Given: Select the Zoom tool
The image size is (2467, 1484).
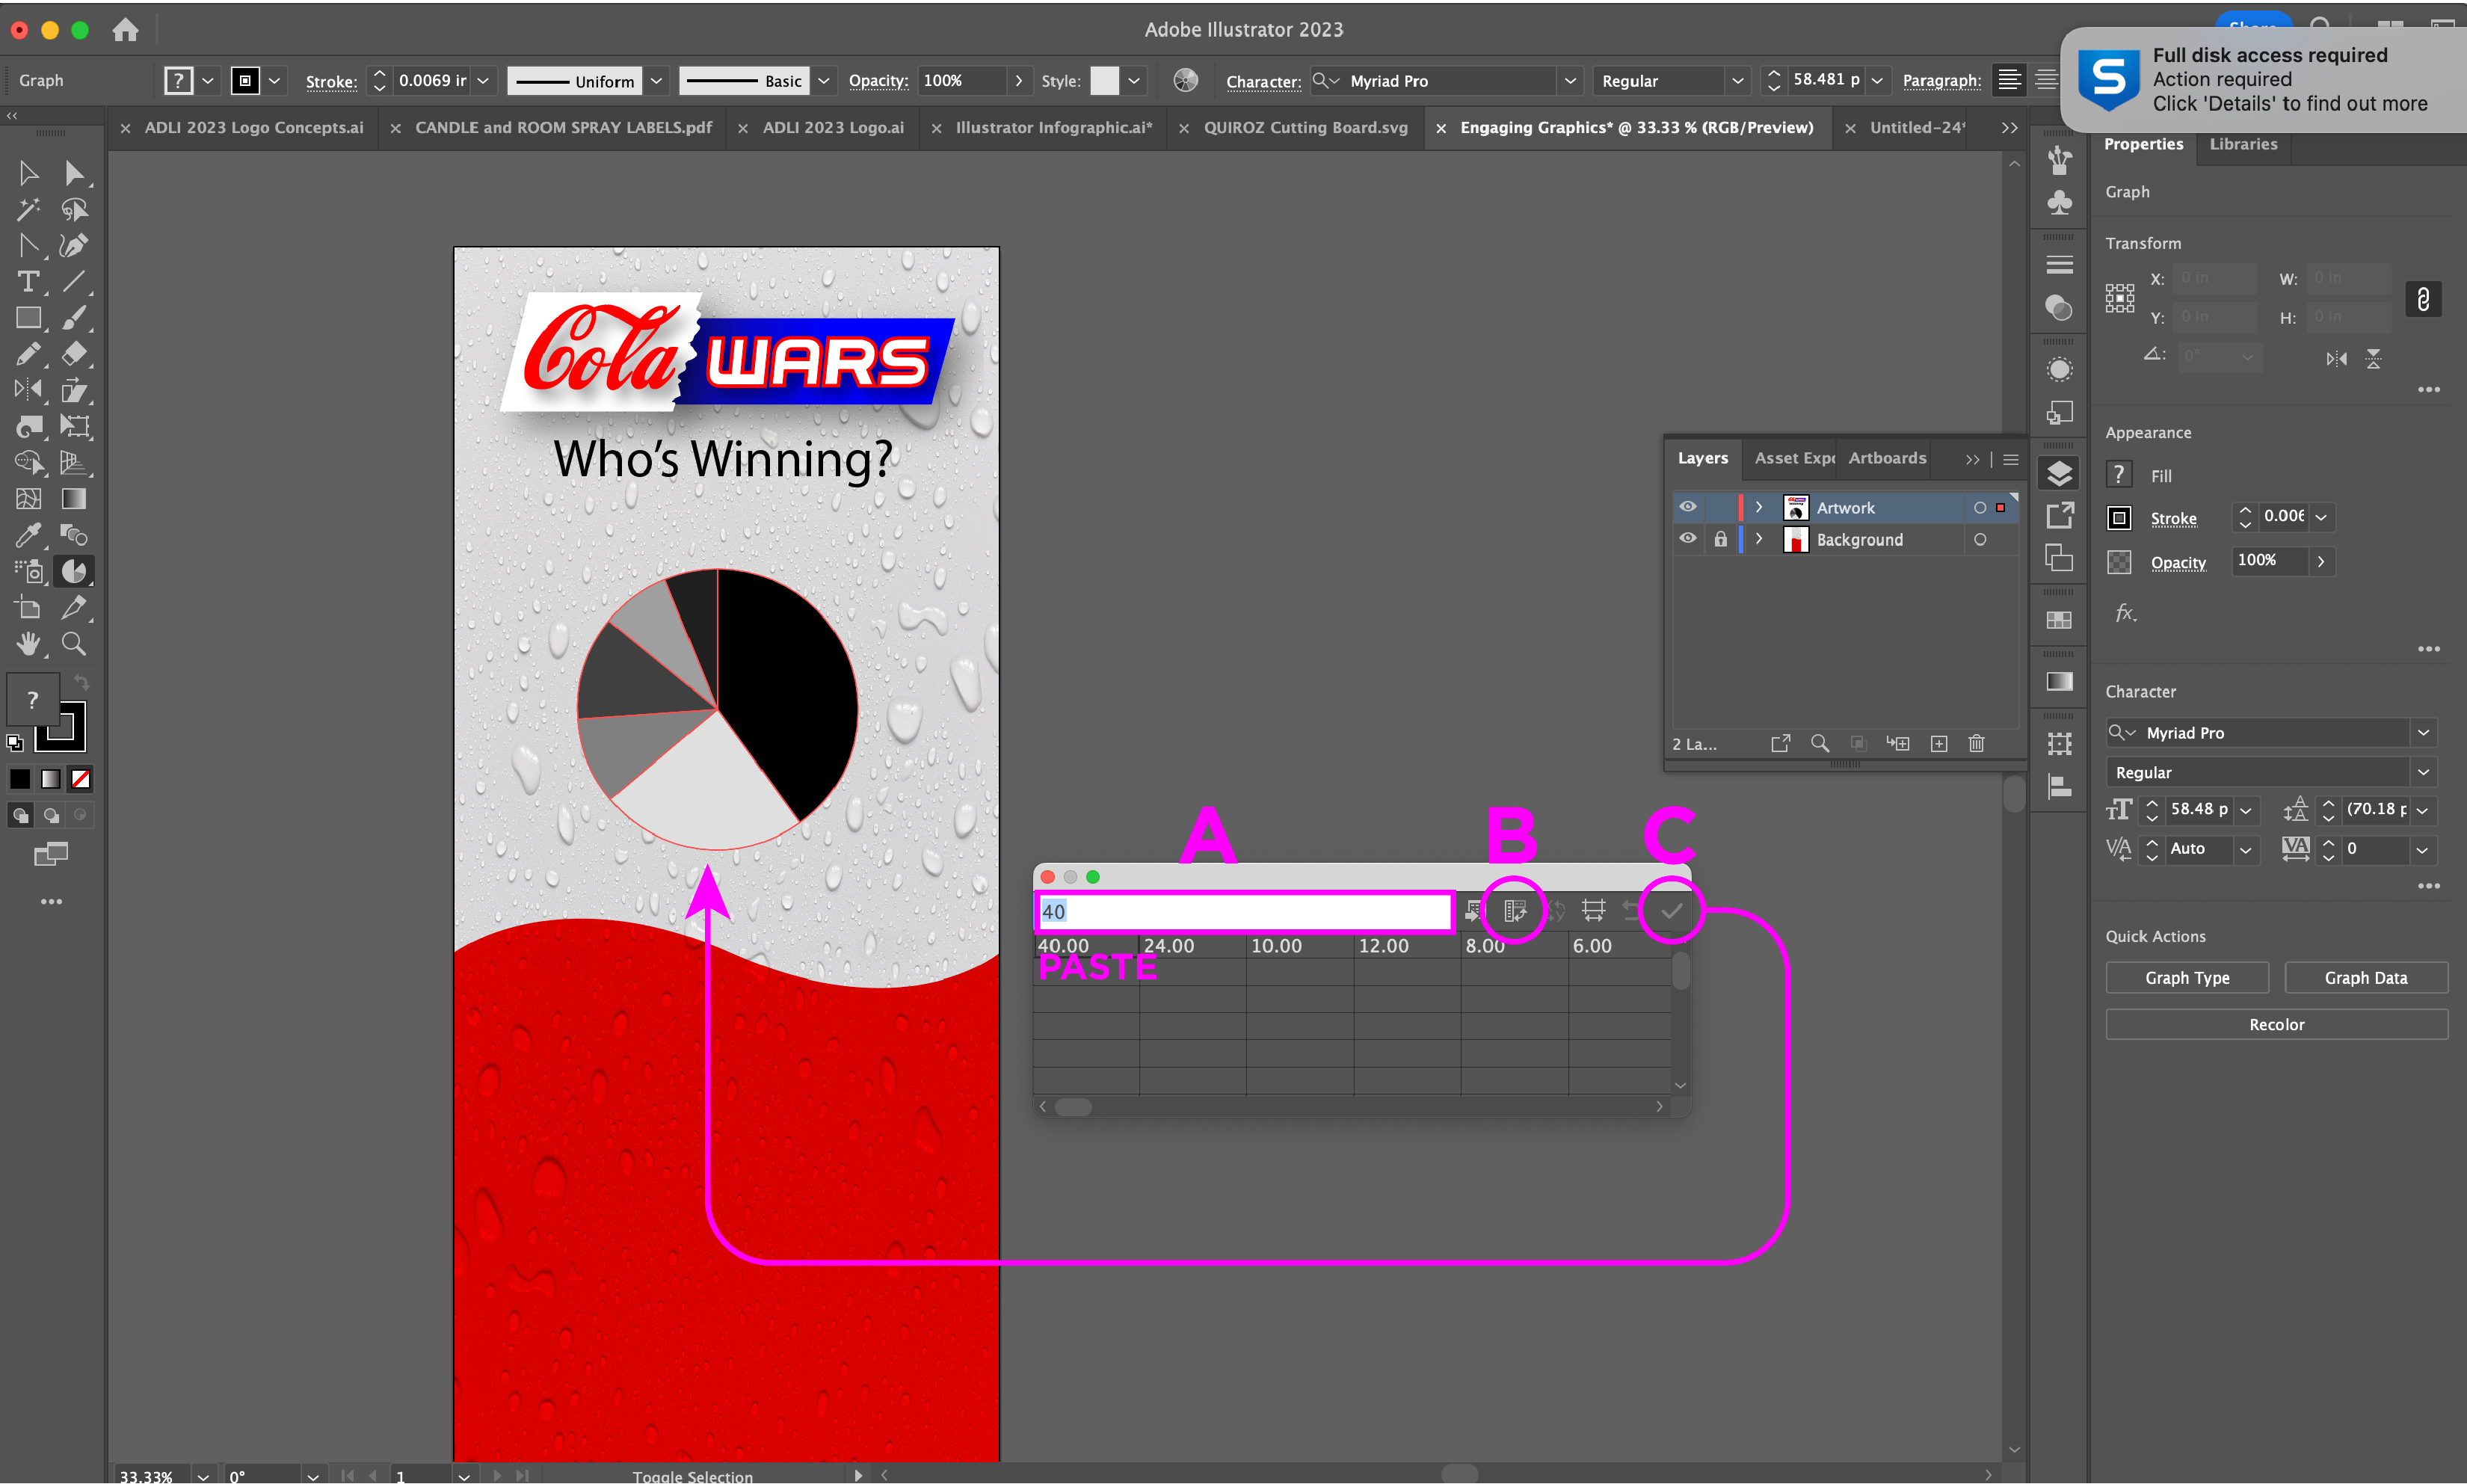Looking at the screenshot, I should pyautogui.click(x=74, y=644).
